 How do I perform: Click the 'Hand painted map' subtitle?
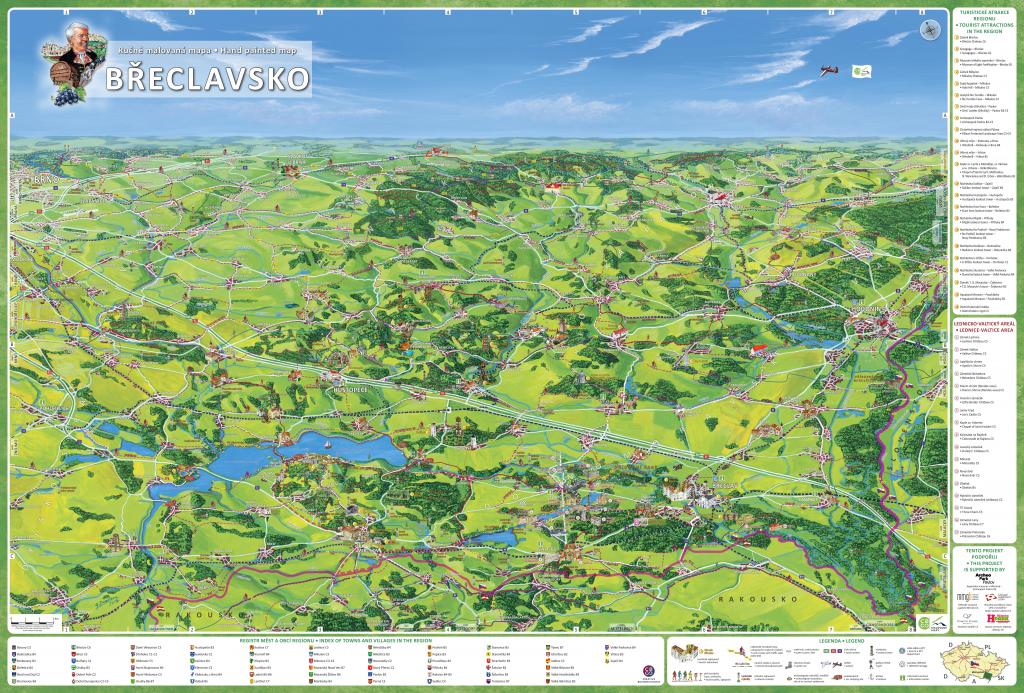[257, 50]
